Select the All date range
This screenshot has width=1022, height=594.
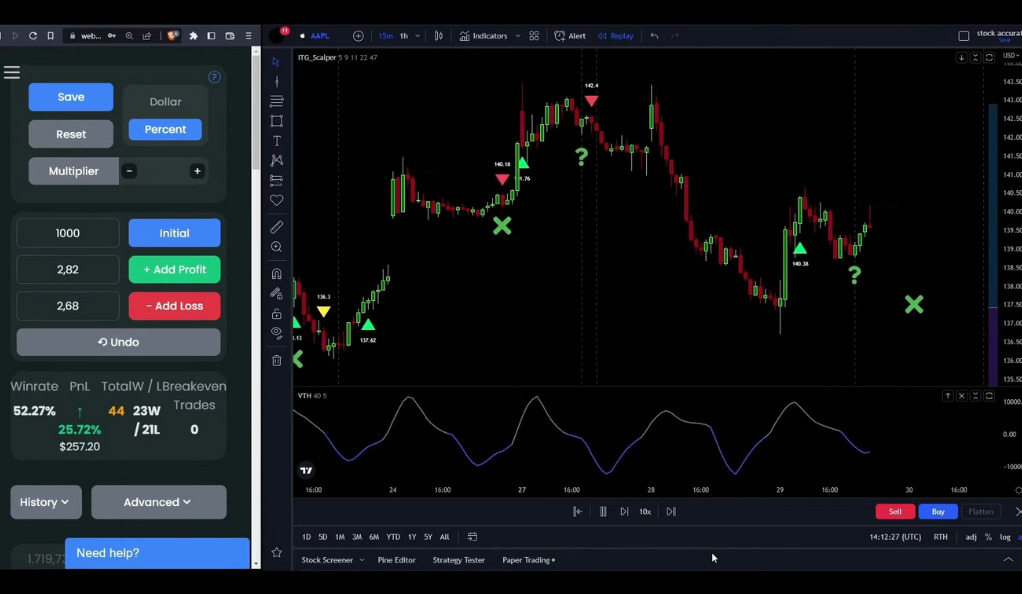tap(445, 537)
